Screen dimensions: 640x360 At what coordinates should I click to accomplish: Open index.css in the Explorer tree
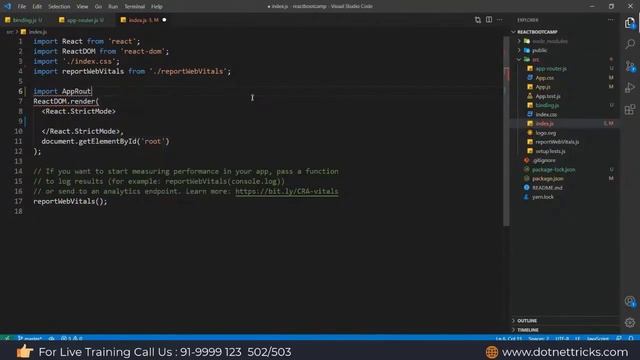546,114
